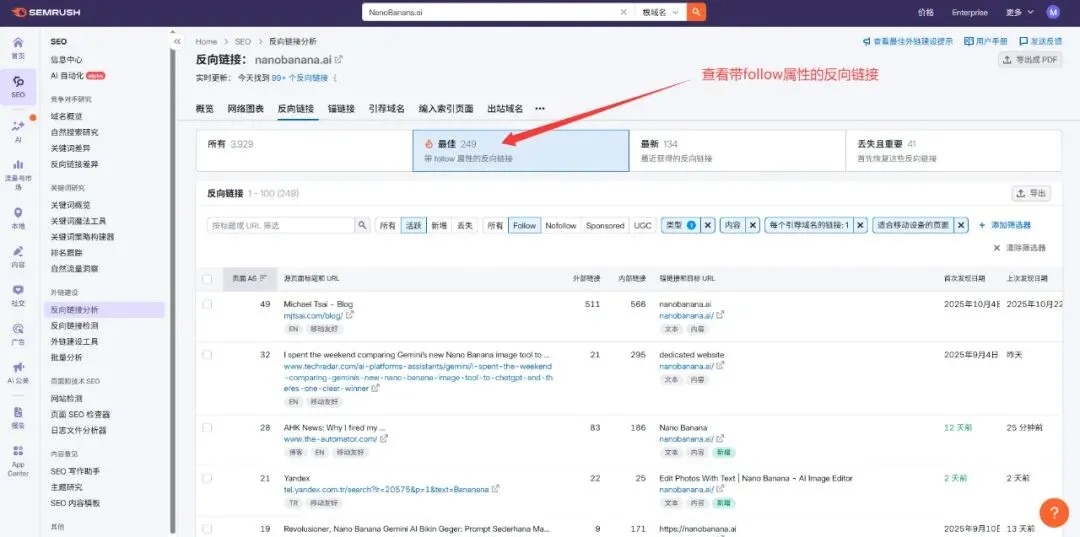Toggle the select-all checkbox in table header
Image resolution: width=1080 pixels, height=537 pixels.
coord(207,279)
